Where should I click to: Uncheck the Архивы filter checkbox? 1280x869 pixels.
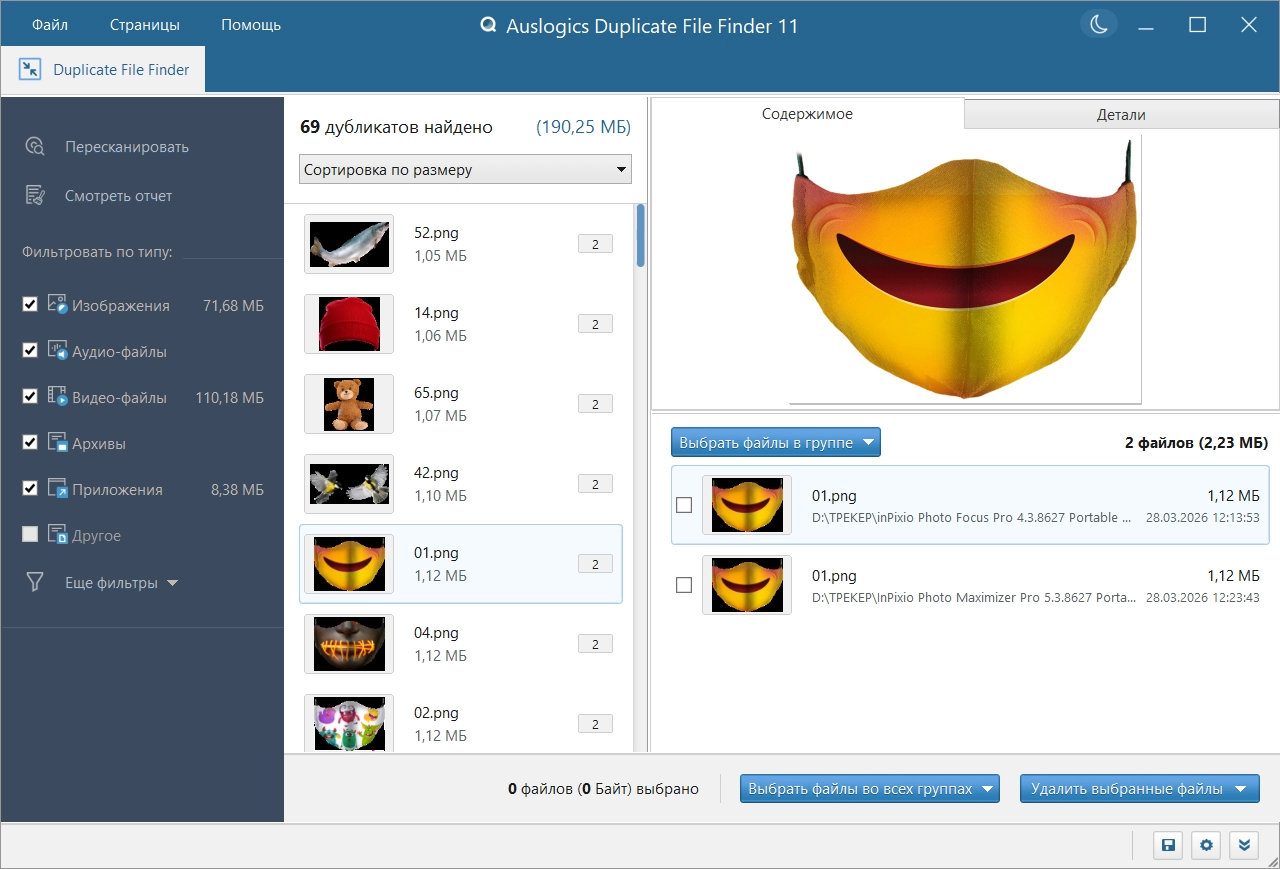pyautogui.click(x=30, y=443)
